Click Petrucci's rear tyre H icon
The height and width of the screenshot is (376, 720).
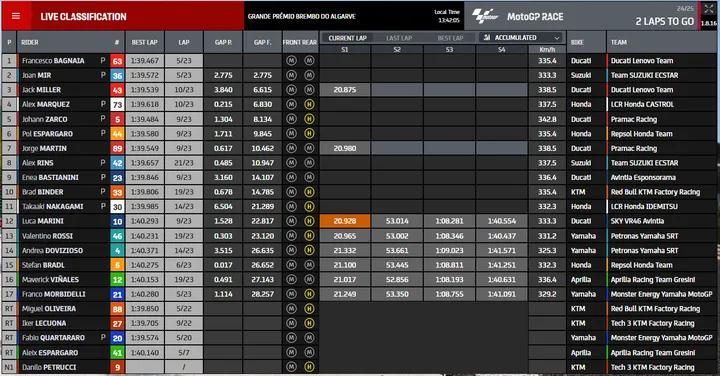click(x=309, y=367)
